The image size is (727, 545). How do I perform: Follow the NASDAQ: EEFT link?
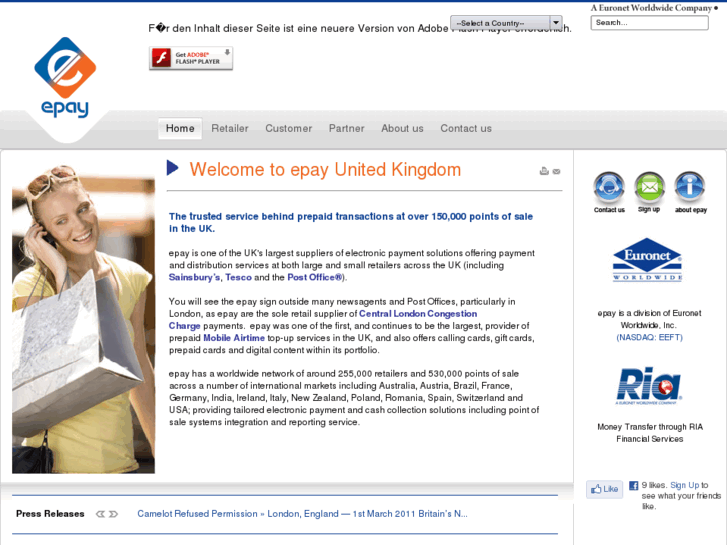[649, 337]
